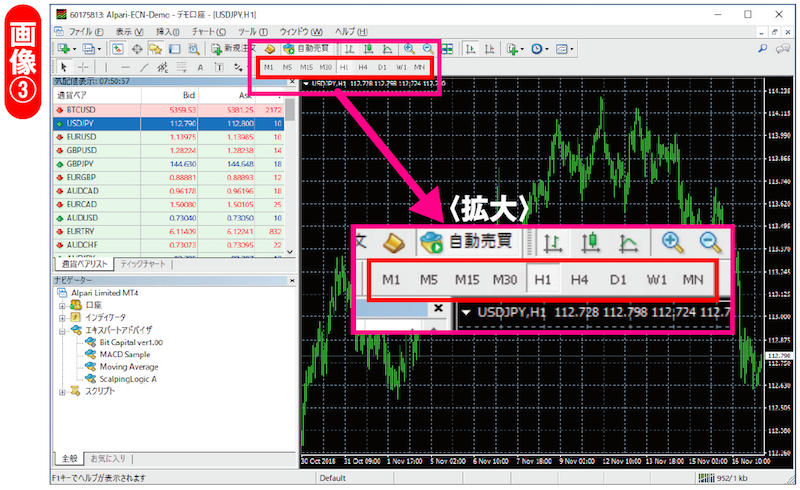Open the ウィンドウ menu
This screenshot has width=800, height=490.
pyautogui.click(x=301, y=32)
